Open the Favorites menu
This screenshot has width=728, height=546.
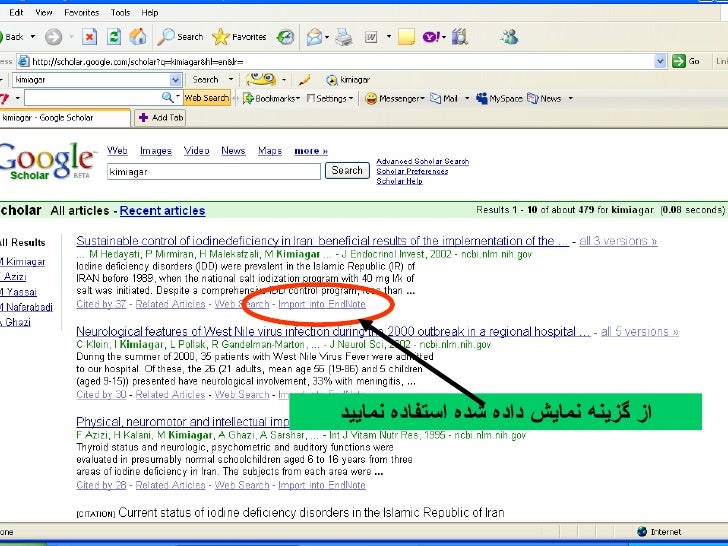tap(82, 13)
